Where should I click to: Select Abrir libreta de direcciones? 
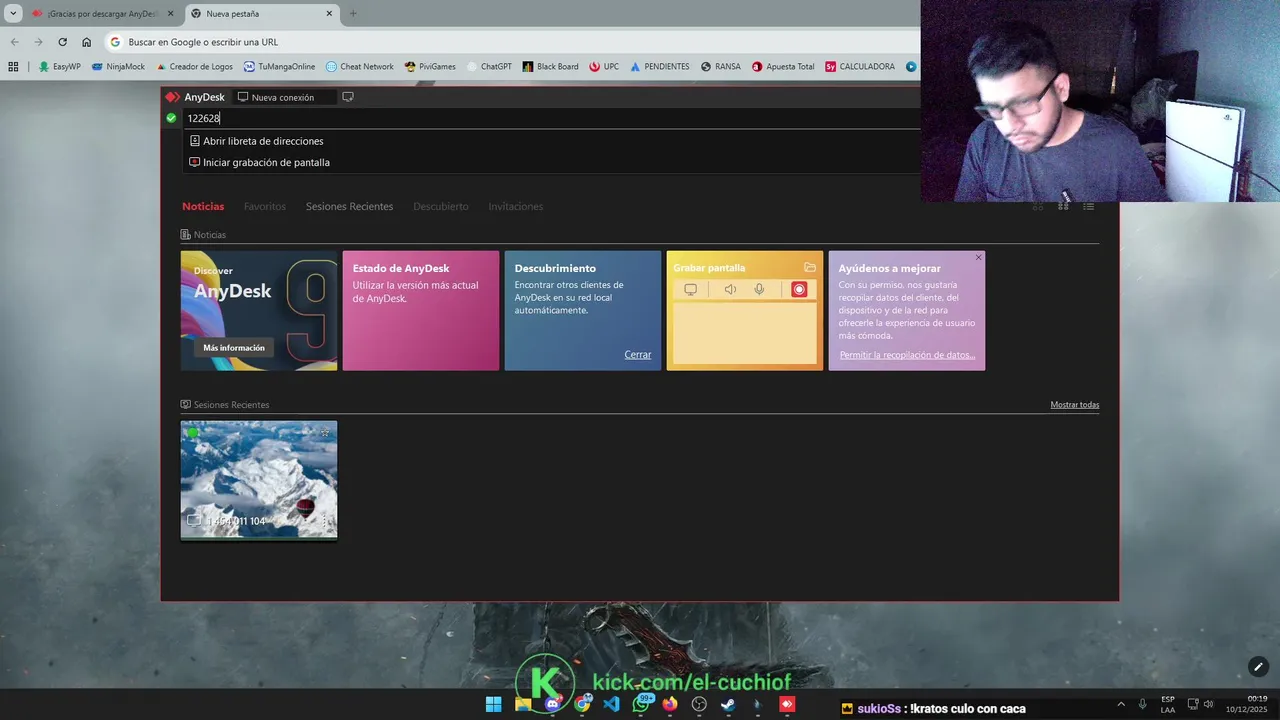pyautogui.click(x=256, y=141)
